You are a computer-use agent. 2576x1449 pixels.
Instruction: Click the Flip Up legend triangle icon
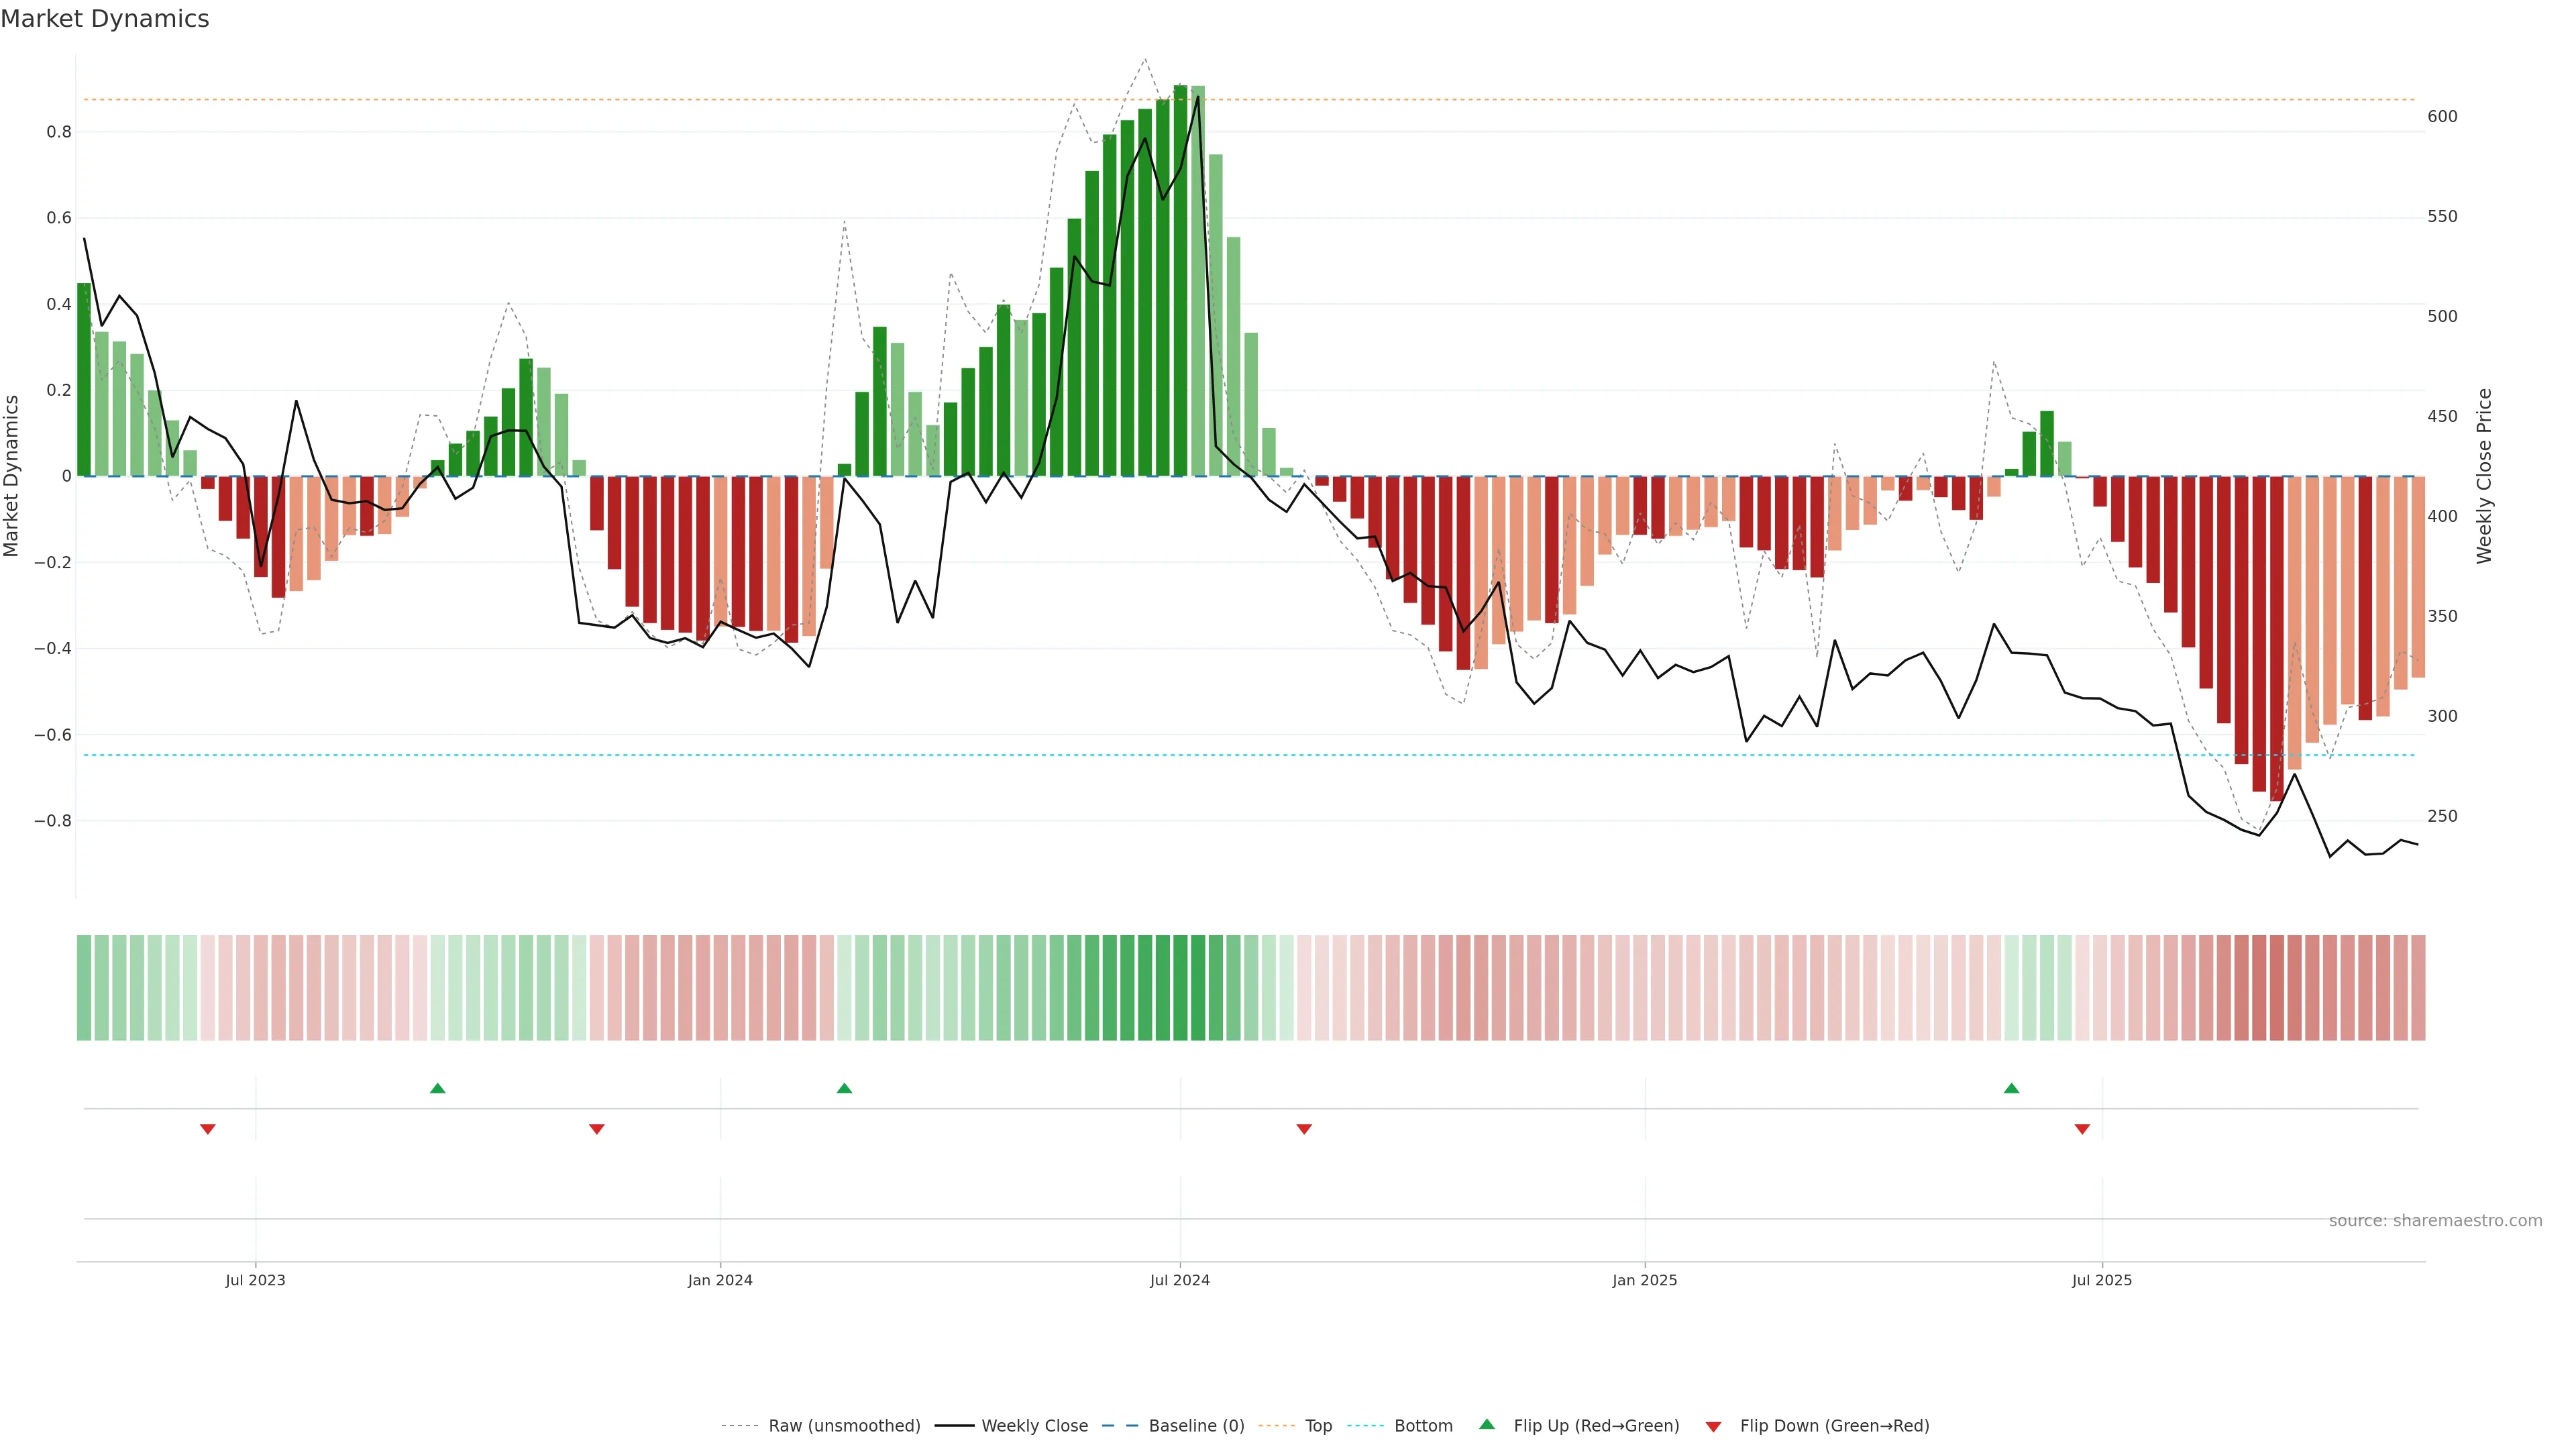[x=1486, y=1424]
